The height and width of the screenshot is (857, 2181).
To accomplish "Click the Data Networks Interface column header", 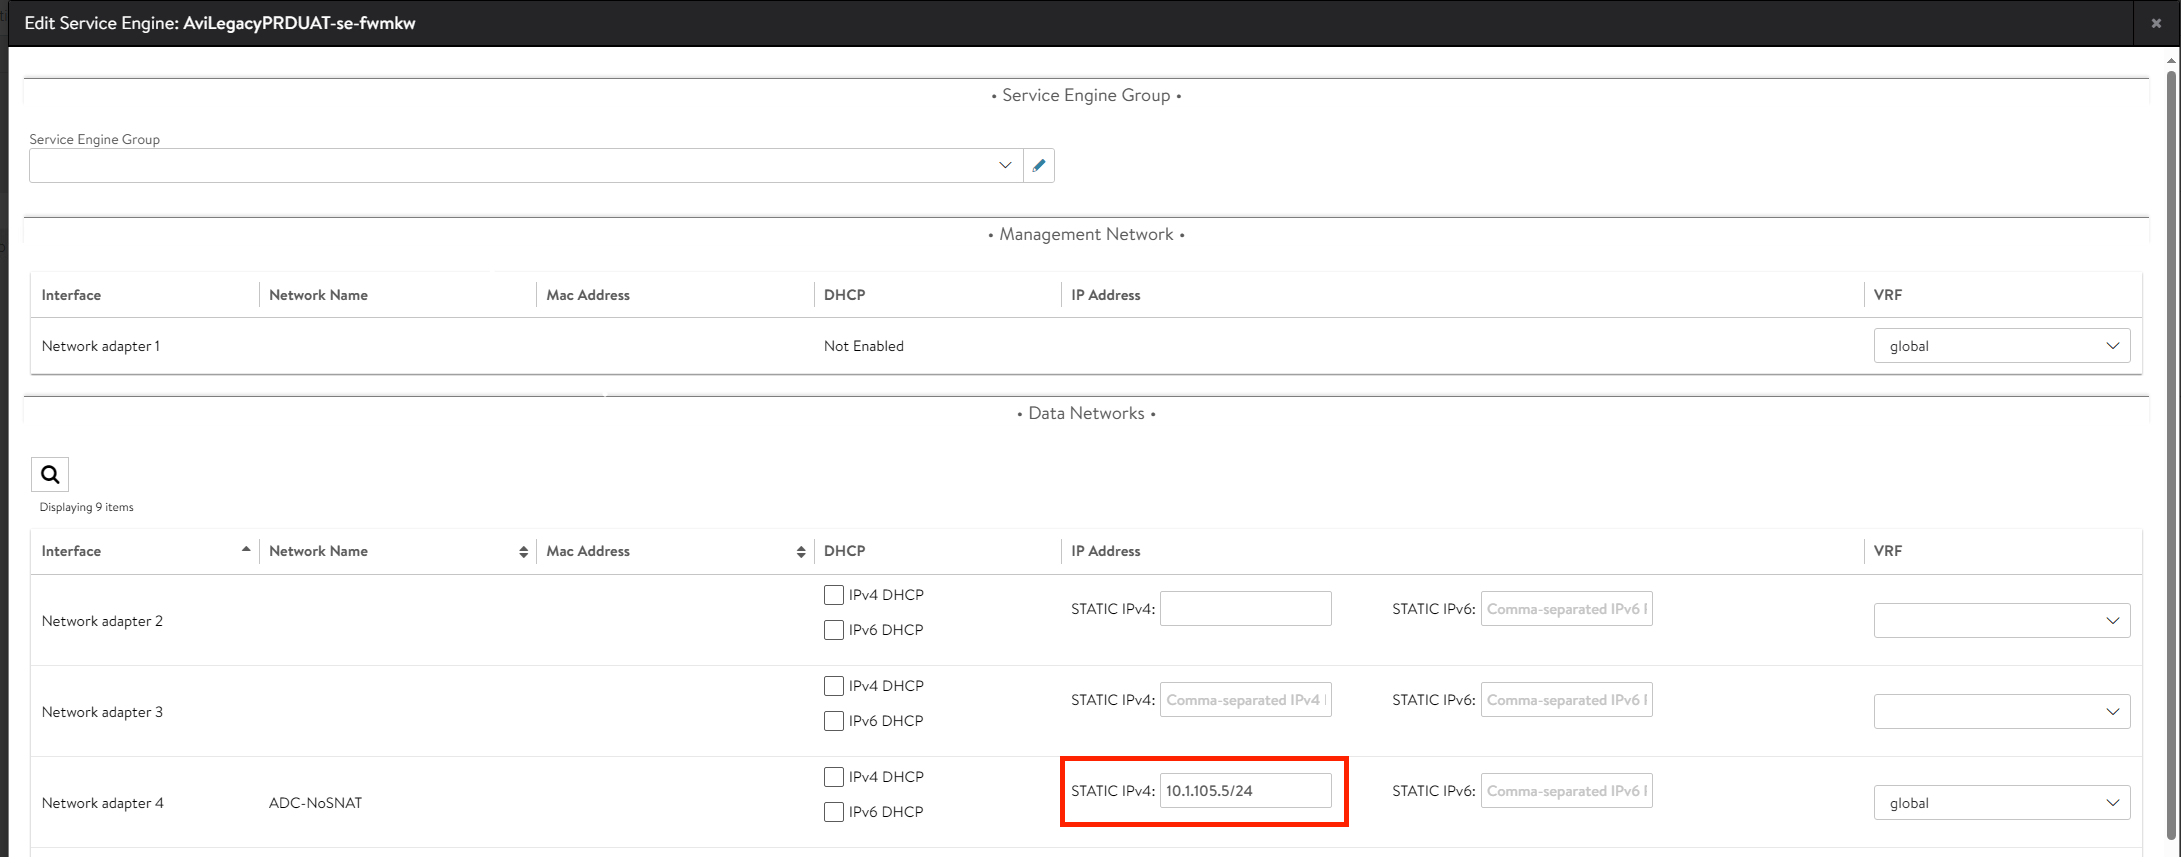I will point(71,551).
